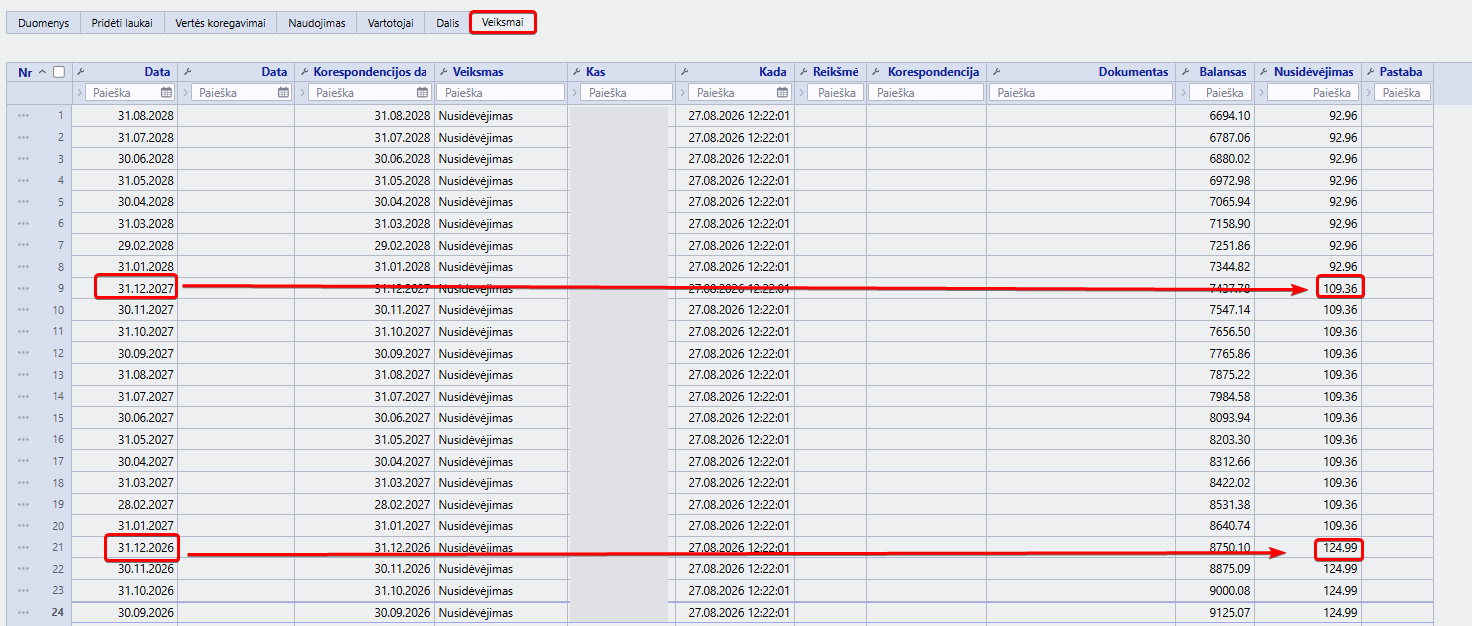Click wrench icon of Kada column

tap(684, 72)
